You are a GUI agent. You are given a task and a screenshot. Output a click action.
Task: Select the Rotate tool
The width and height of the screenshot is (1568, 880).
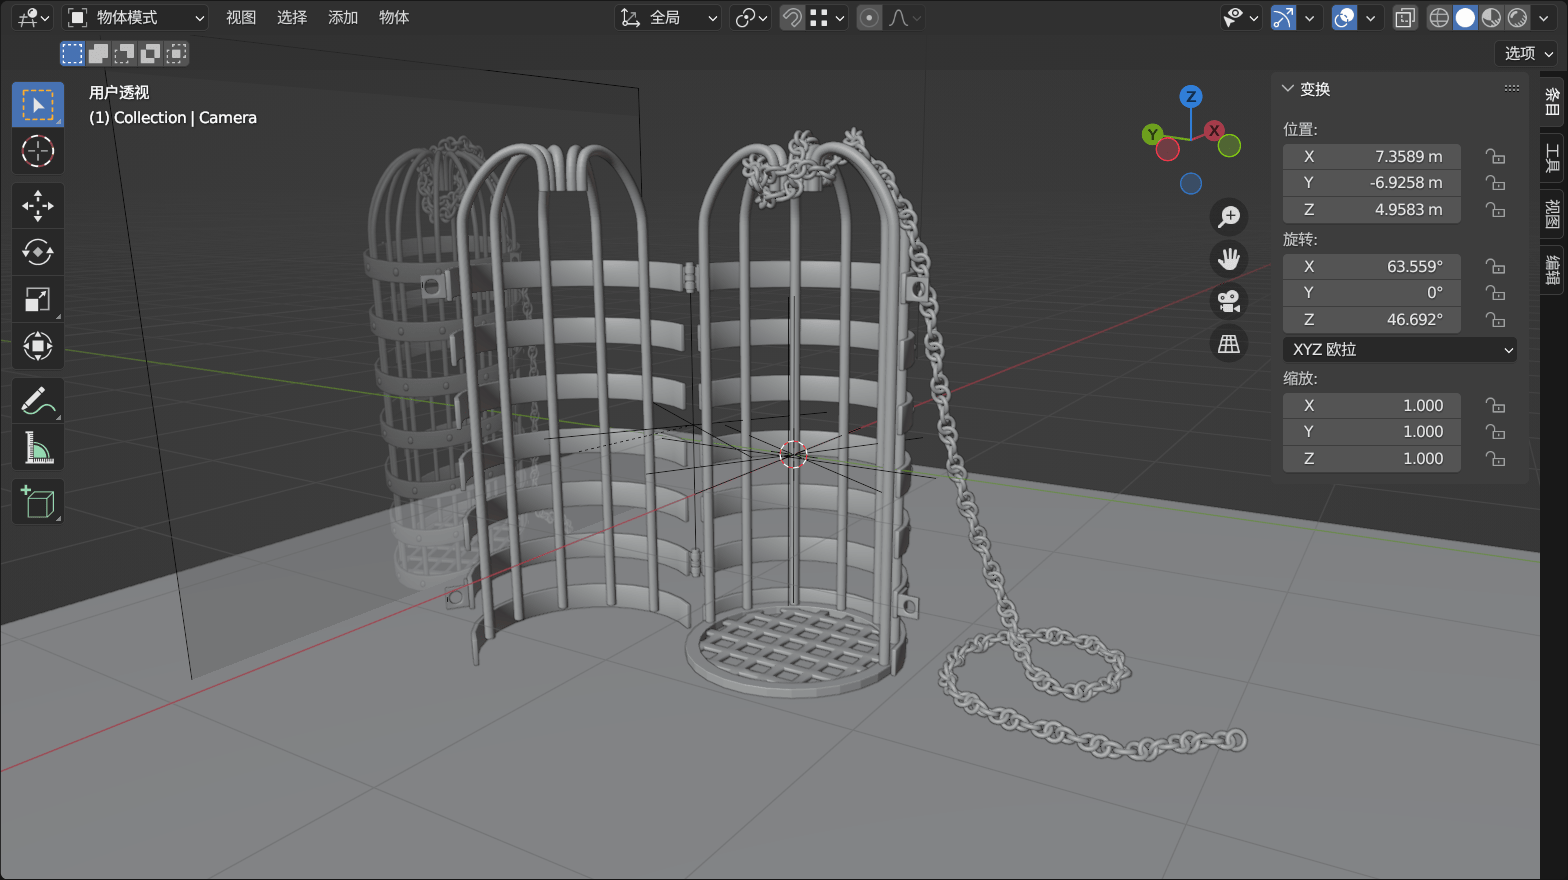(x=38, y=252)
